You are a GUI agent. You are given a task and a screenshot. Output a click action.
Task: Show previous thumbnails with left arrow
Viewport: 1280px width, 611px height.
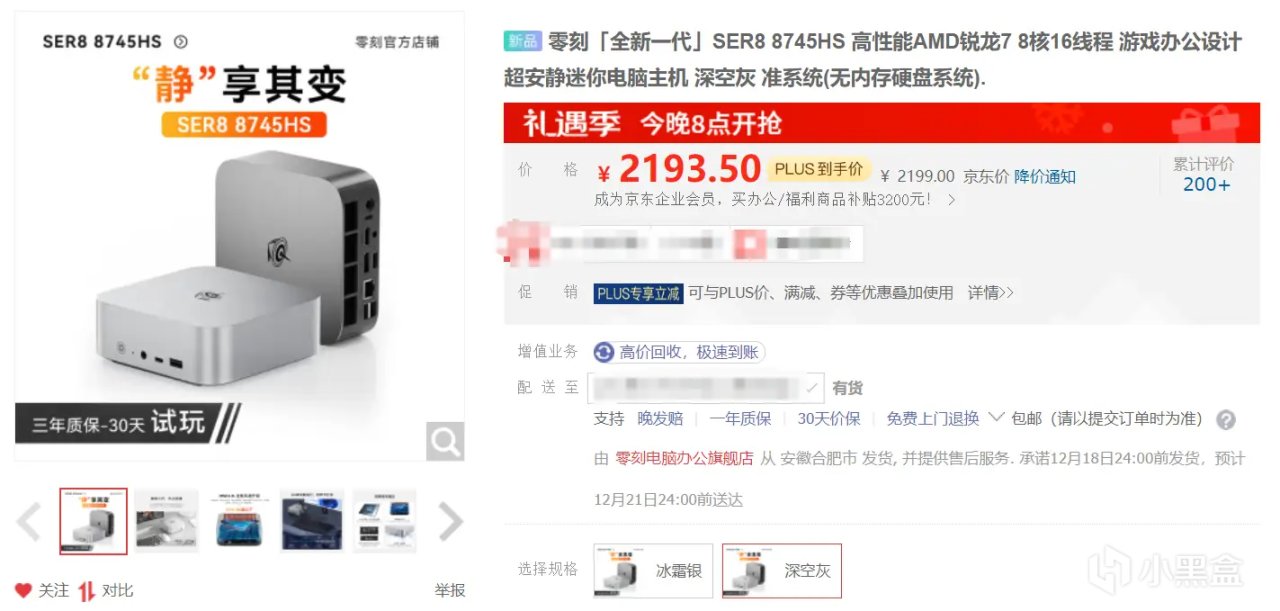(30, 521)
